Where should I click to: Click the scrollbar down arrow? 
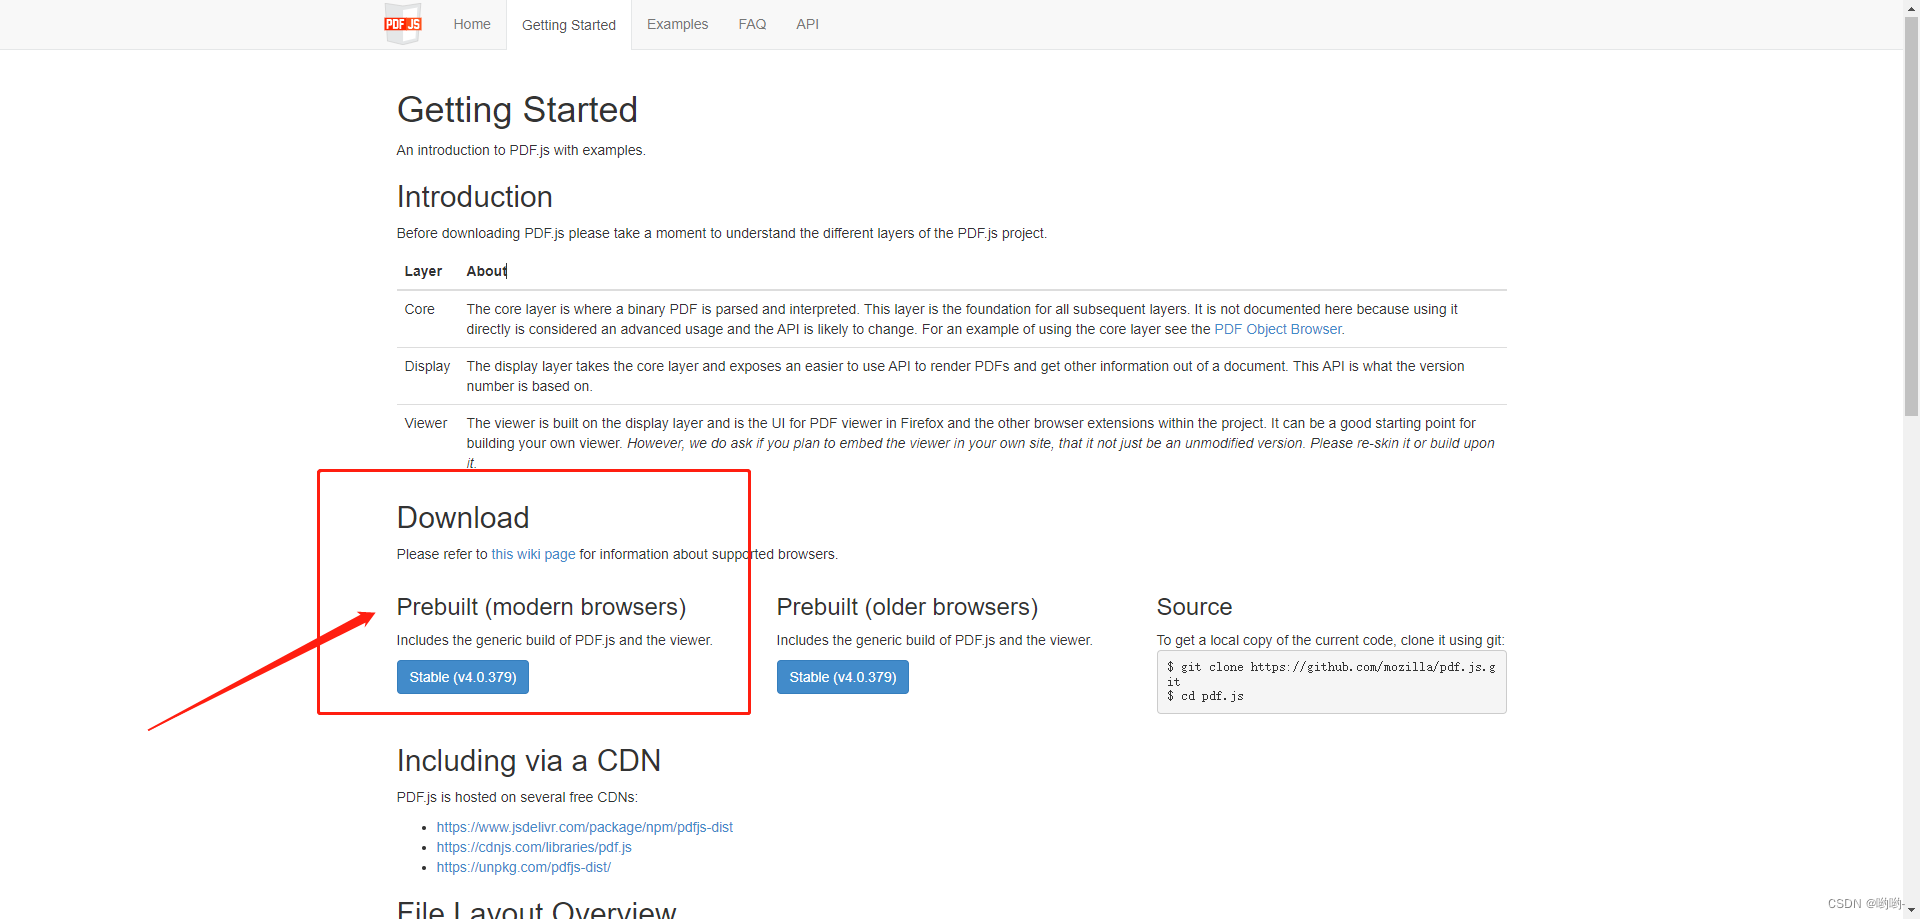coord(1911,911)
